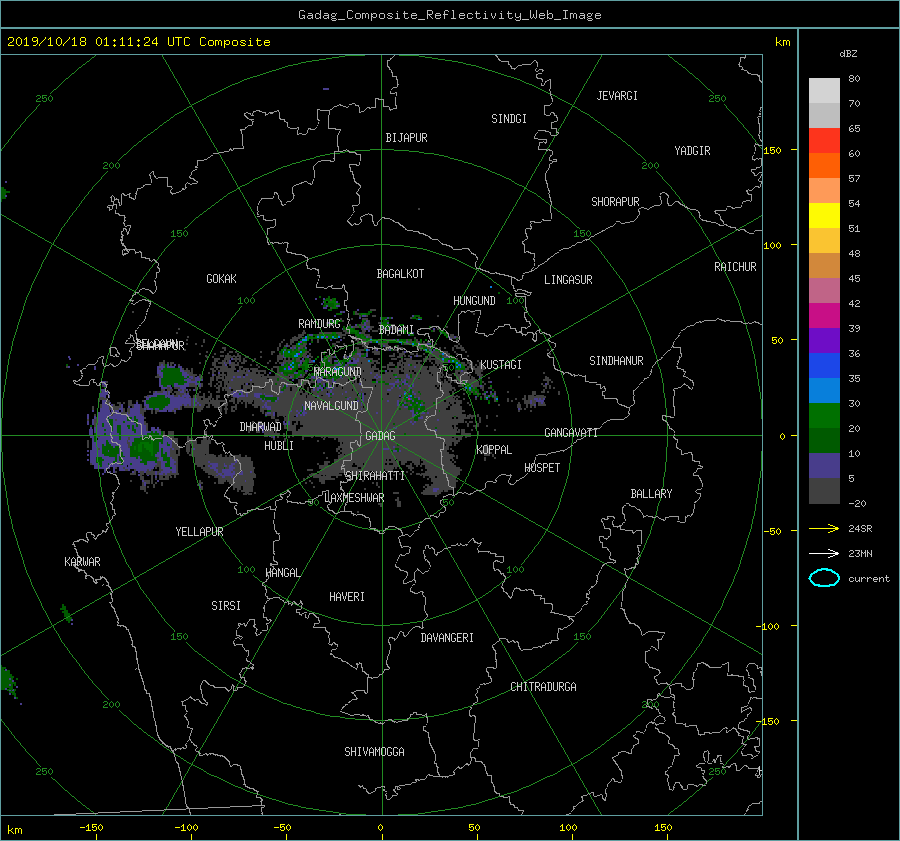
Task: Click the cyan 'current' ellipse legend icon
Action: (824, 578)
